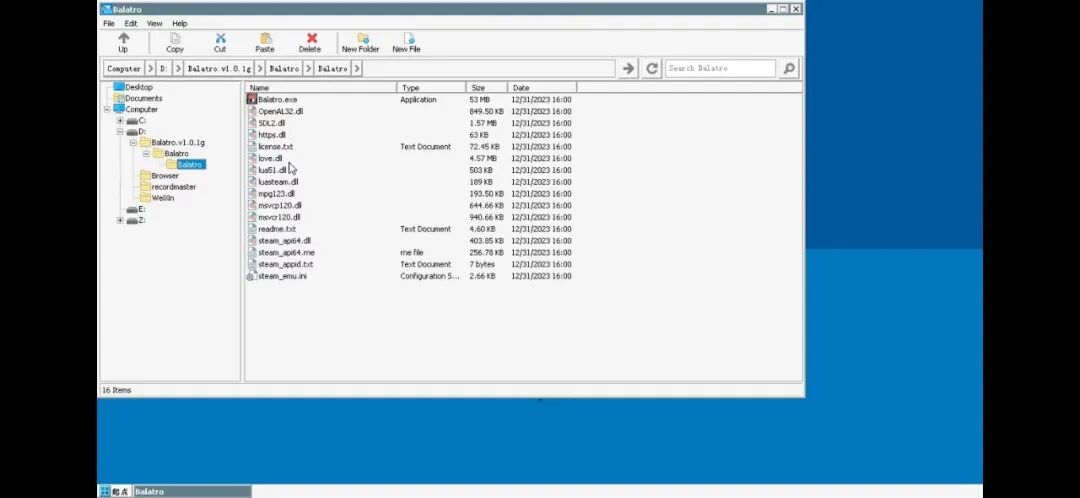Viewport: 1080px width, 498px height.
Task: Sort the file list by Date column
Action: point(543,87)
